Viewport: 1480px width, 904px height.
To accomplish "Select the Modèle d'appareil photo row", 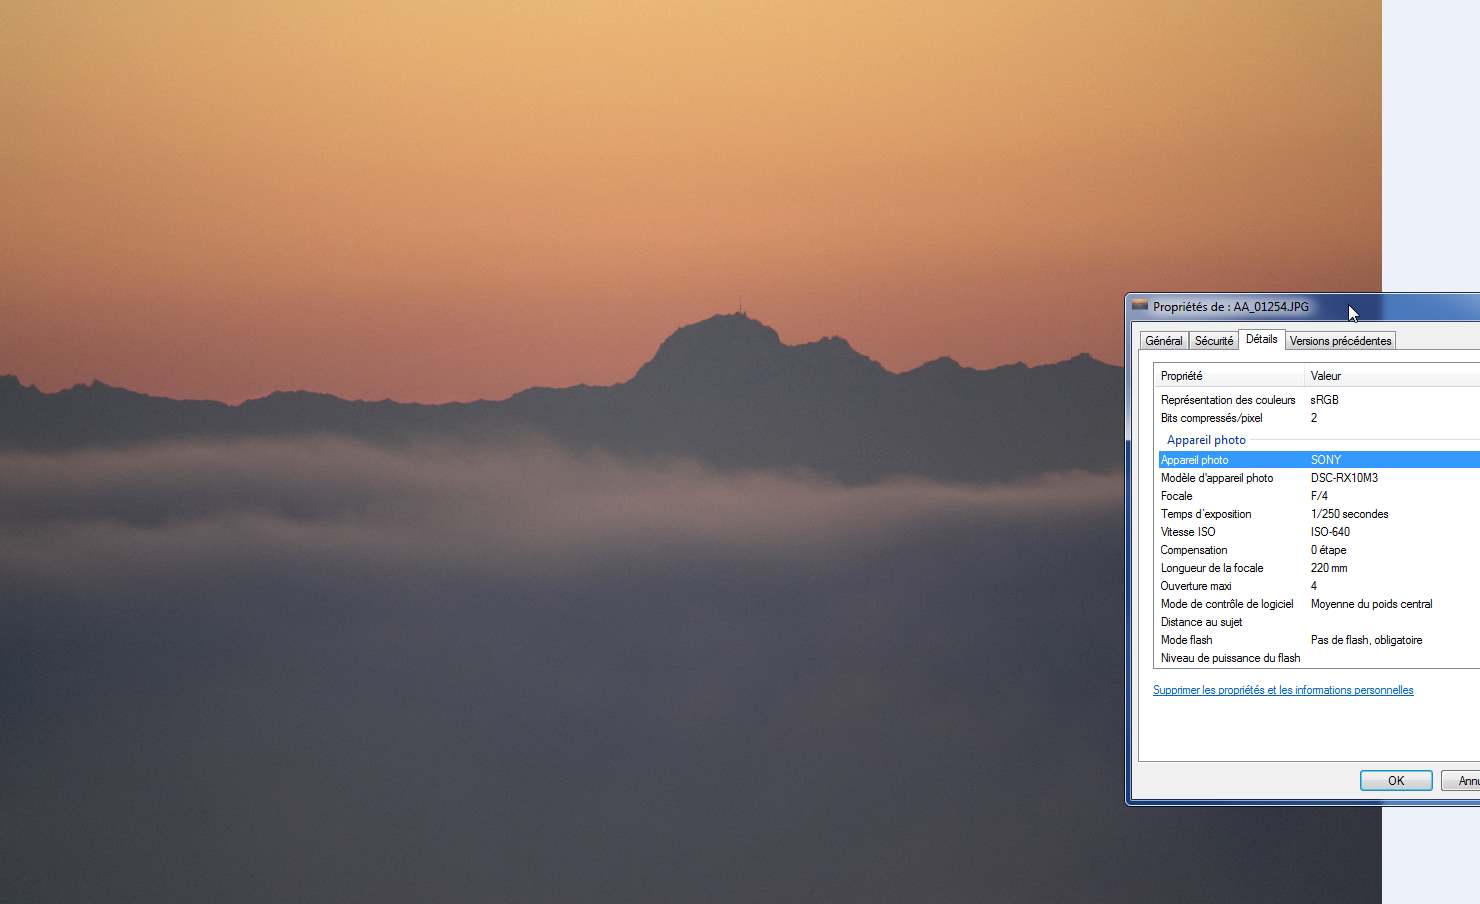I will tap(1319, 478).
